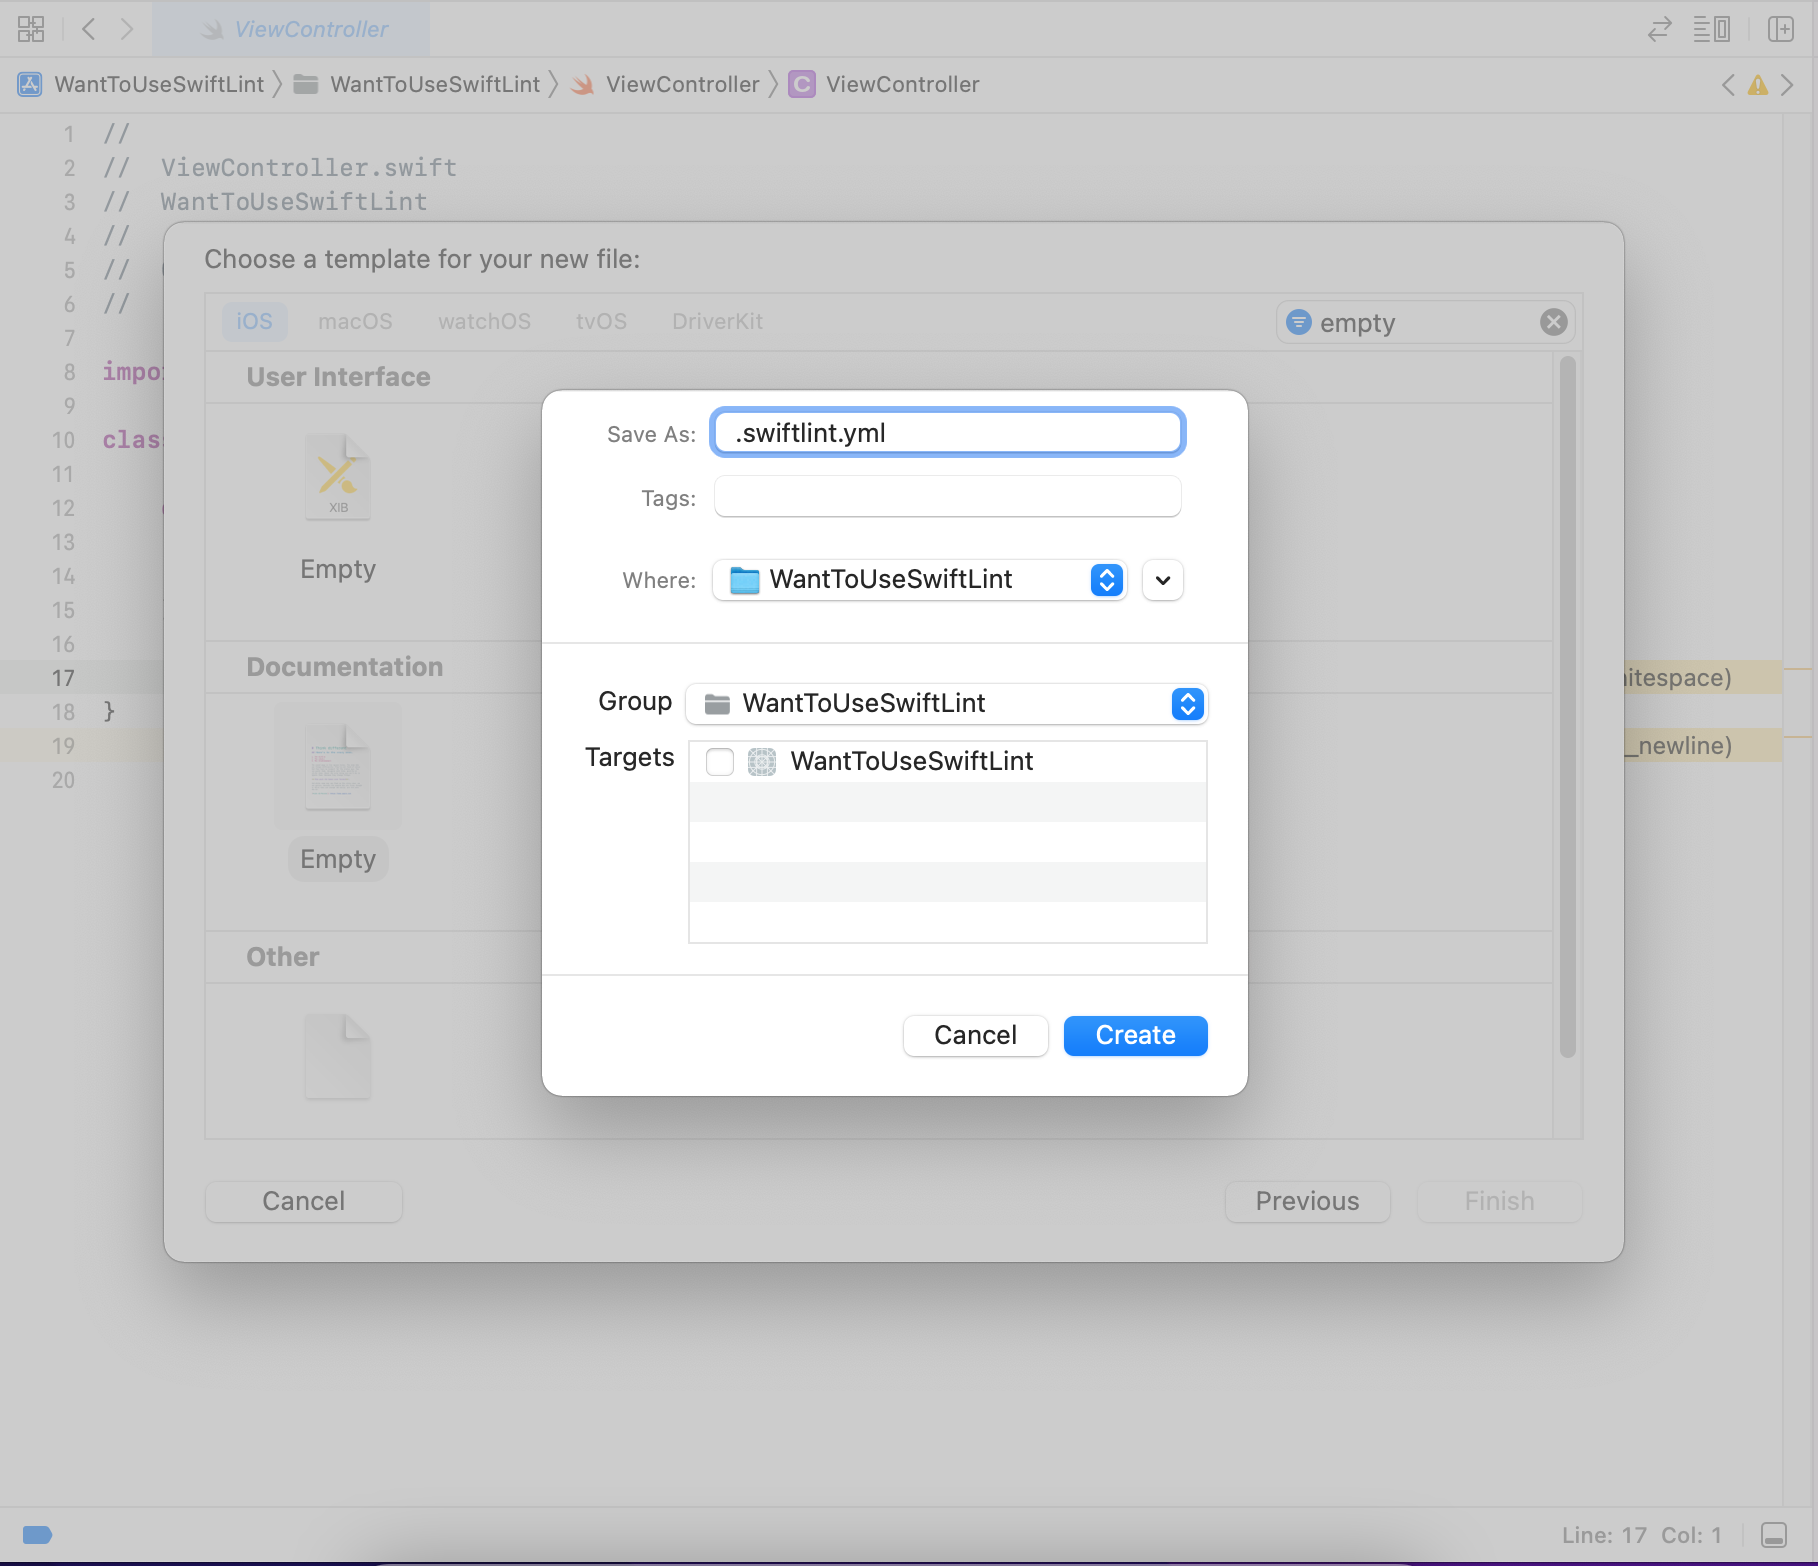
Task: Select the ViewController editor tab
Action: [x=291, y=29]
